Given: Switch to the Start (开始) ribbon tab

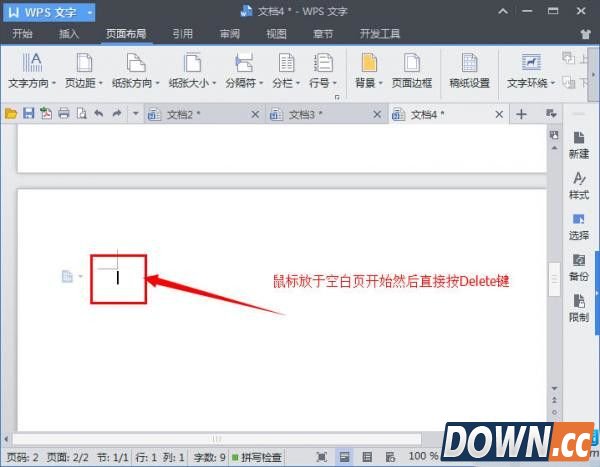Looking at the screenshot, I should tap(22, 34).
